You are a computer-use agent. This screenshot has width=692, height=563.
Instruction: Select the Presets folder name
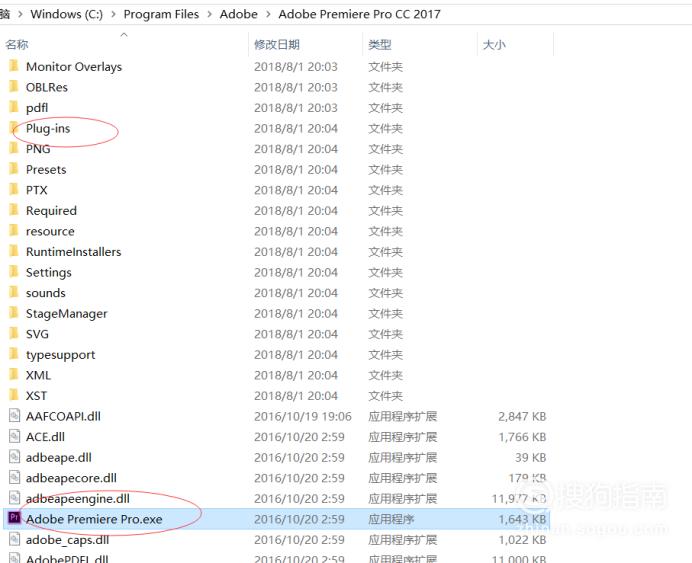pos(46,169)
